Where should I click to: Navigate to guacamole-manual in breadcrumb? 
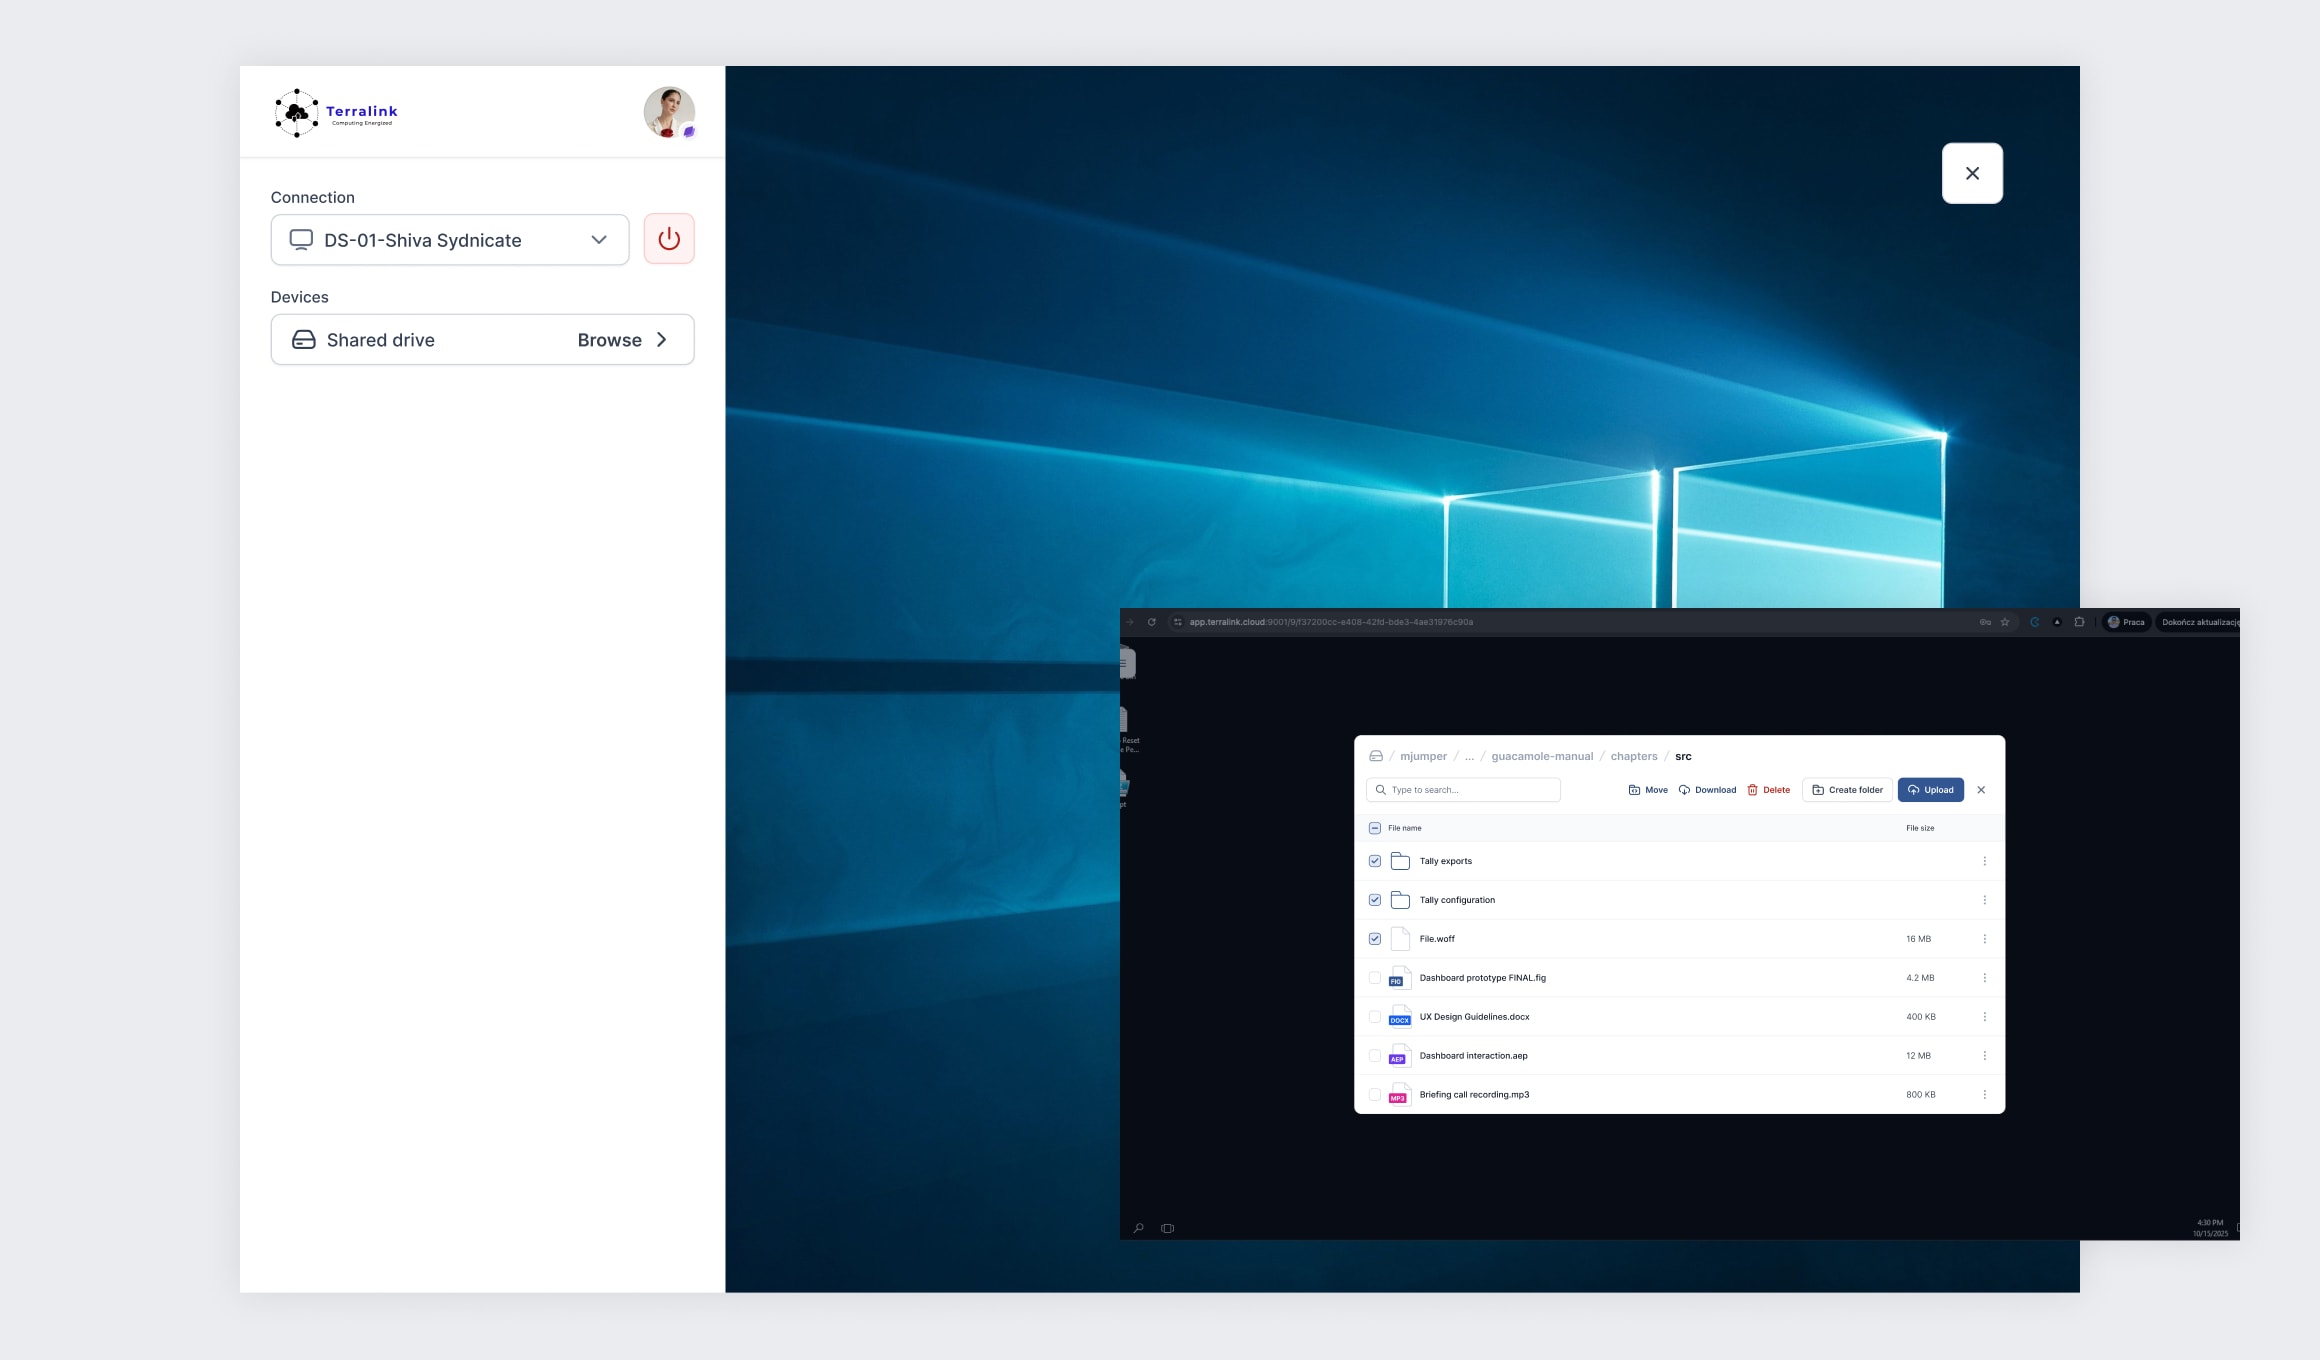(1542, 757)
